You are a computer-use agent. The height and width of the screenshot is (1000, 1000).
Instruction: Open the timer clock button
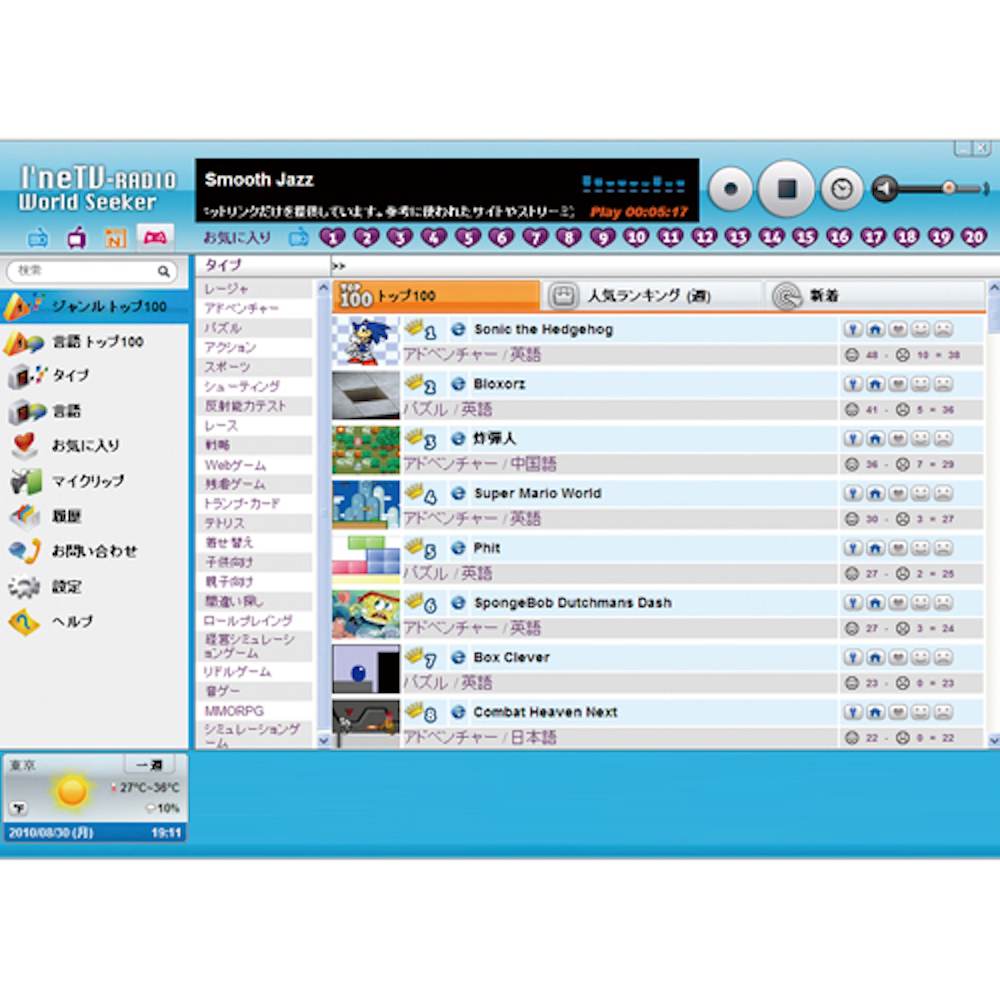(x=842, y=189)
